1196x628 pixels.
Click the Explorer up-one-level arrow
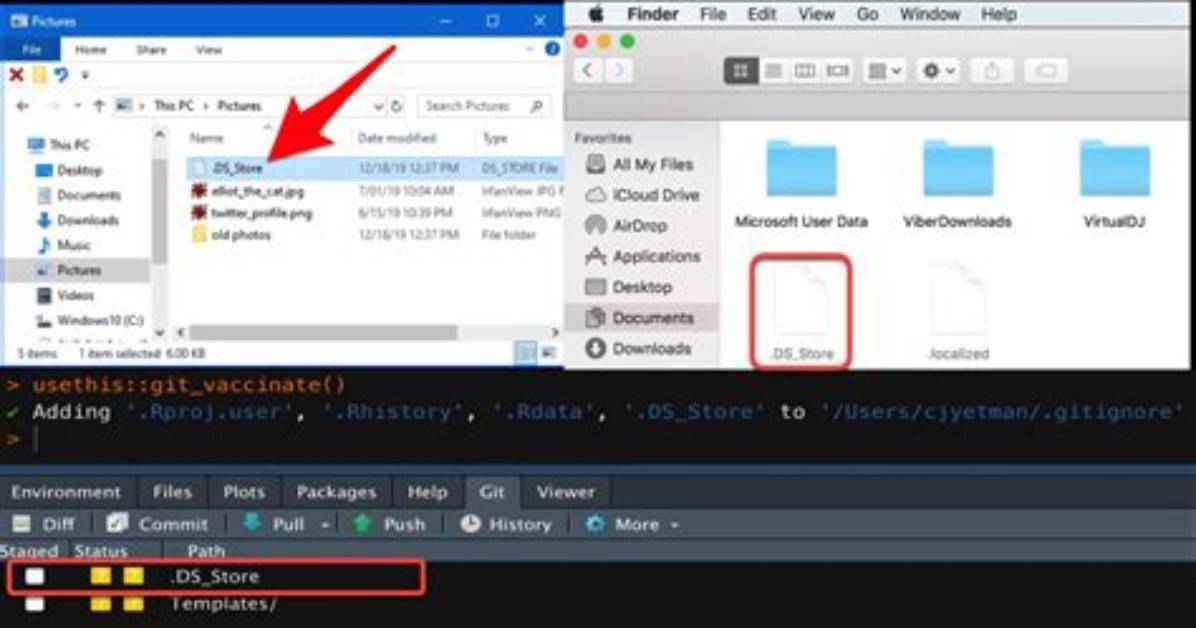[x=98, y=106]
